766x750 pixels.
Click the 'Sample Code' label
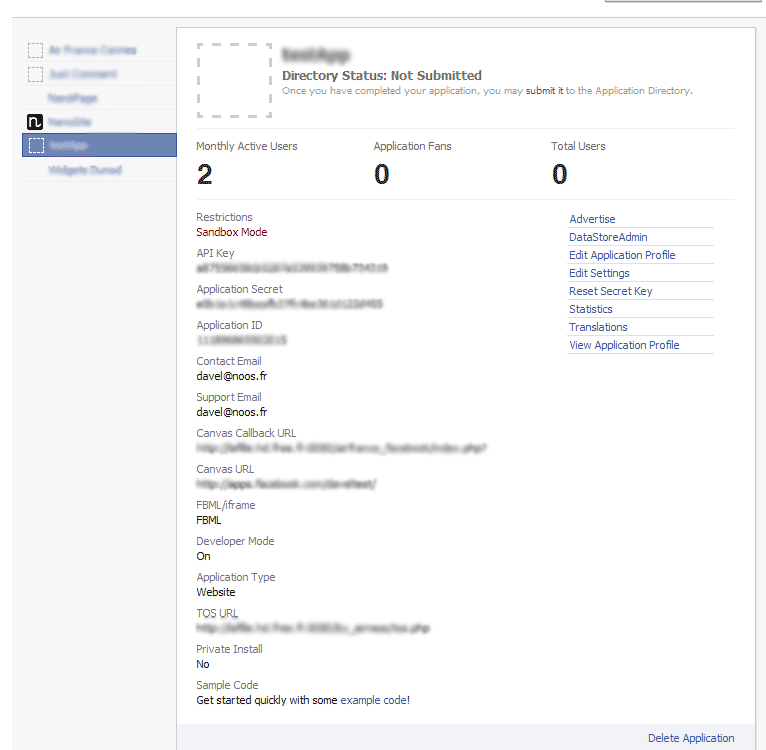click(x=227, y=685)
